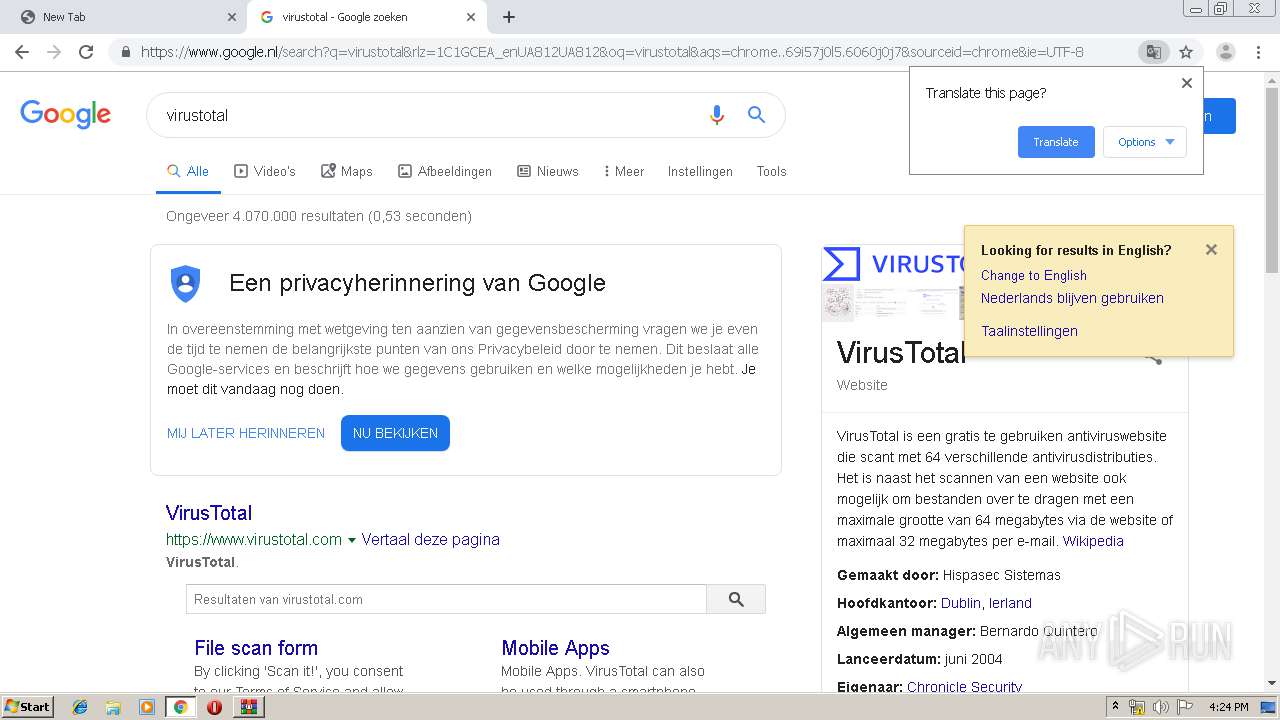Screen dimensions: 1280x720
Task: Click the Chrome icon in taskbar
Action: (181, 707)
